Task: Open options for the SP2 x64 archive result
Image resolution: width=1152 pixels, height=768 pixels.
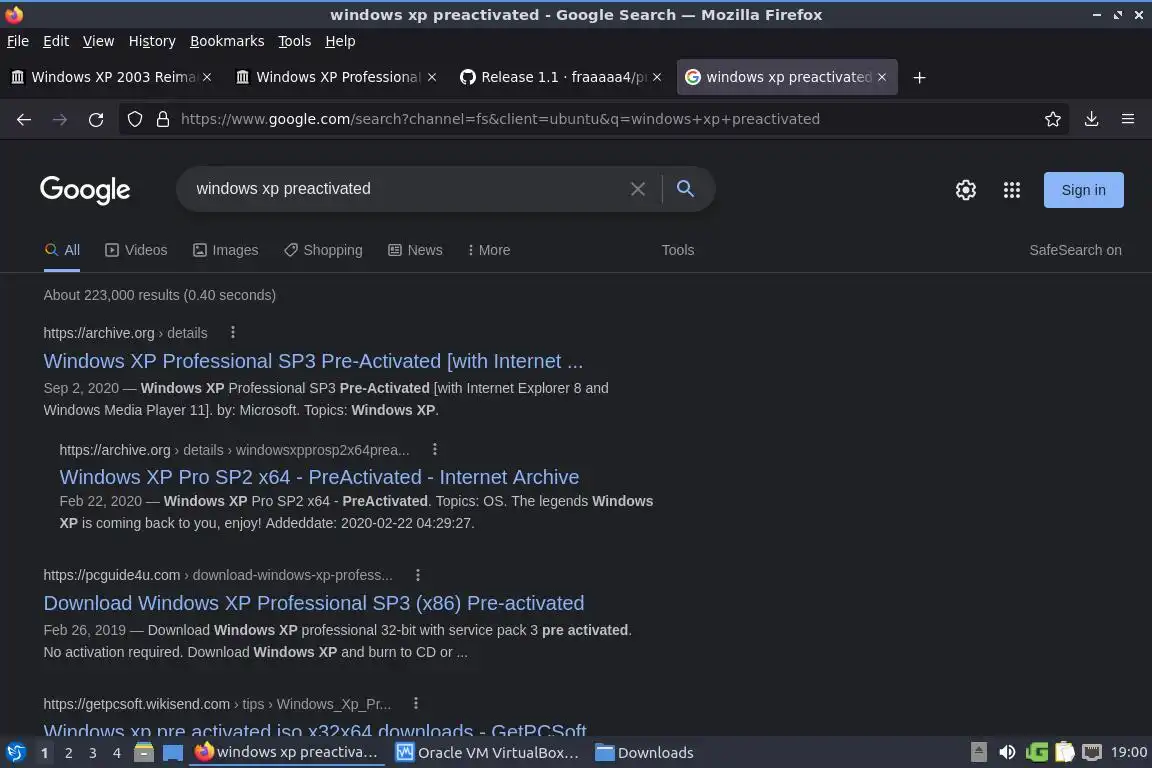Action: point(435,449)
